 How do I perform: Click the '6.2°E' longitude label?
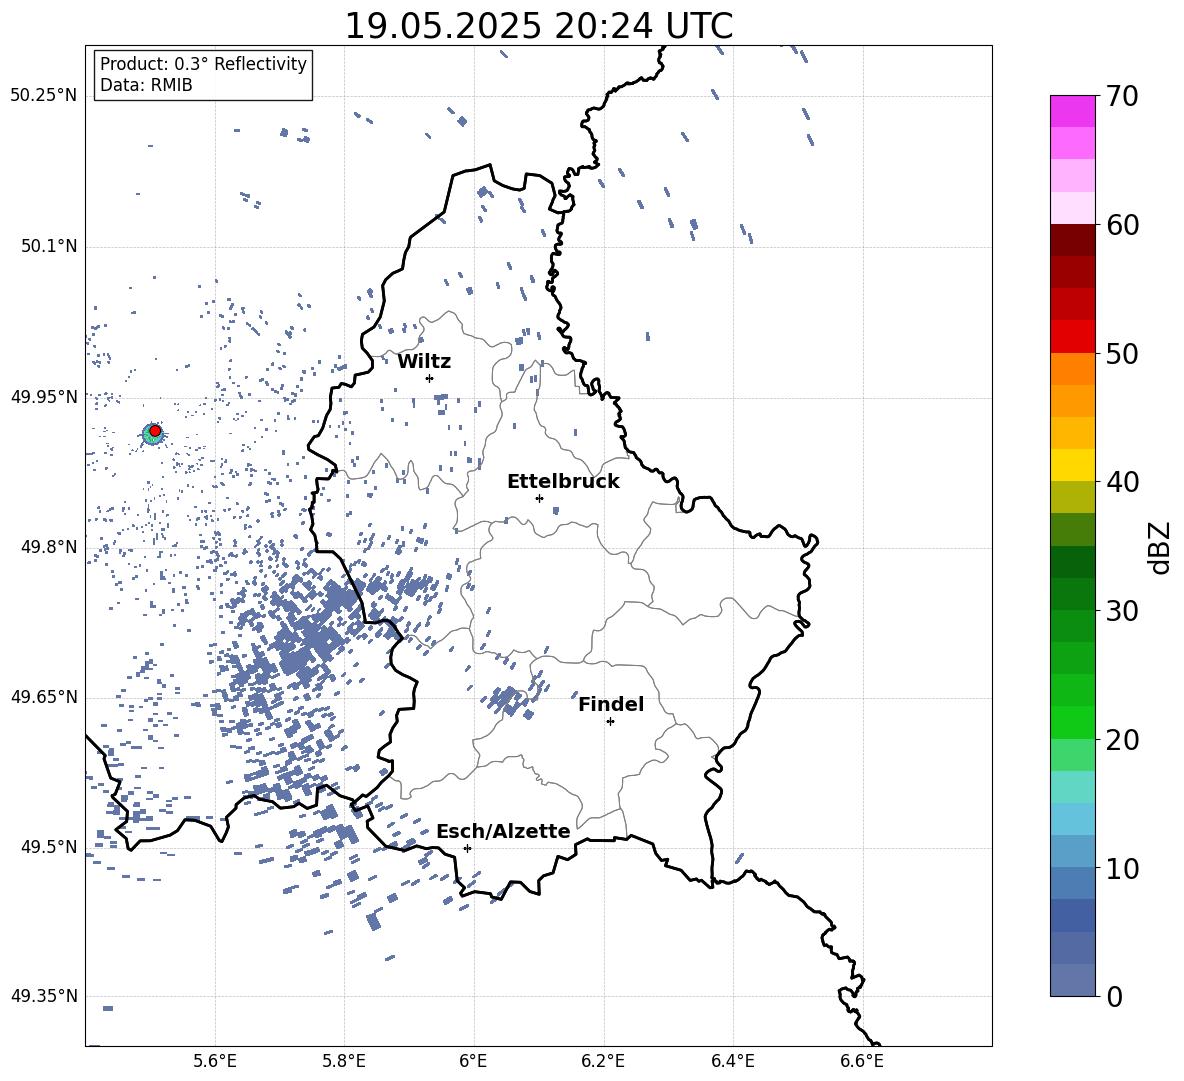[x=603, y=1061]
